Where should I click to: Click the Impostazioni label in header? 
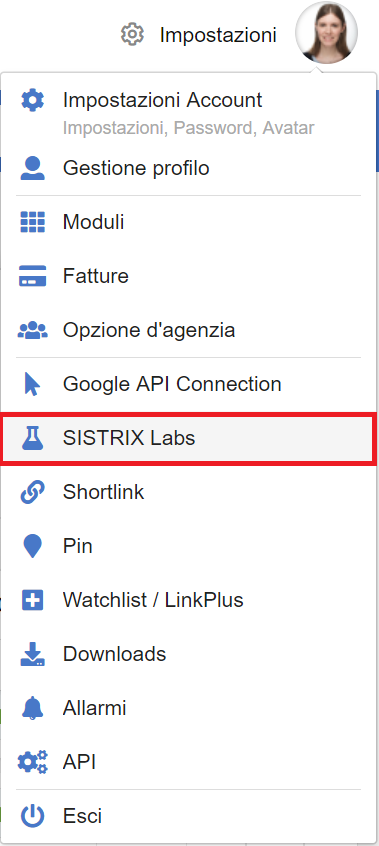(x=218, y=35)
